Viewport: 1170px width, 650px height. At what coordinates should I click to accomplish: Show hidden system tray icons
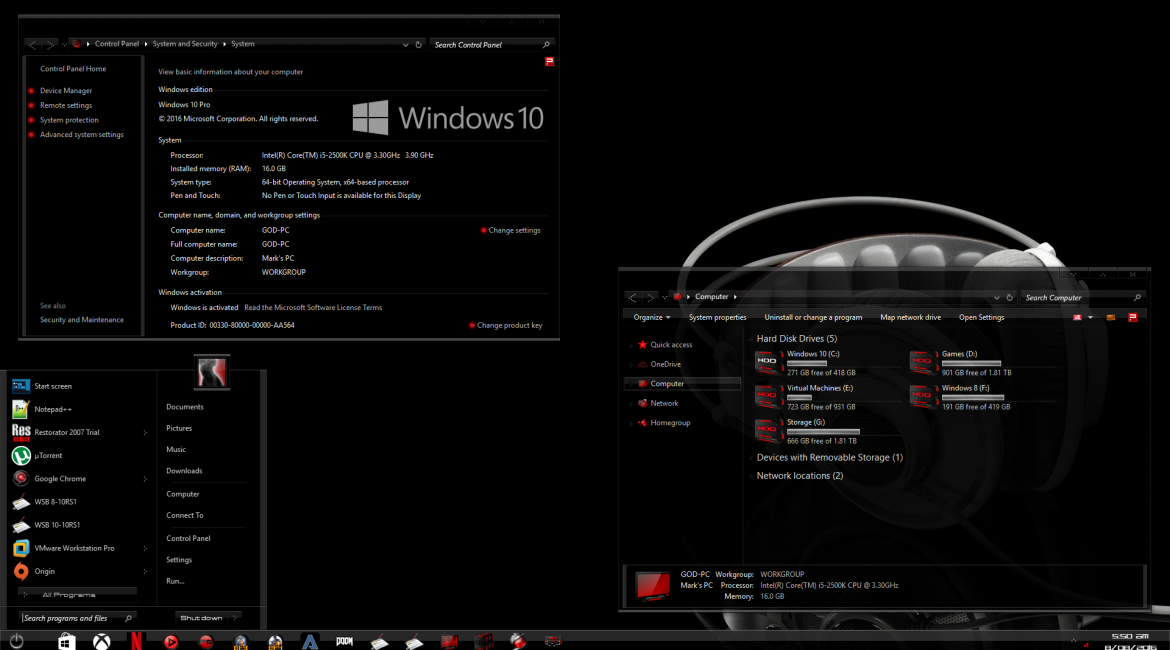point(1073,640)
